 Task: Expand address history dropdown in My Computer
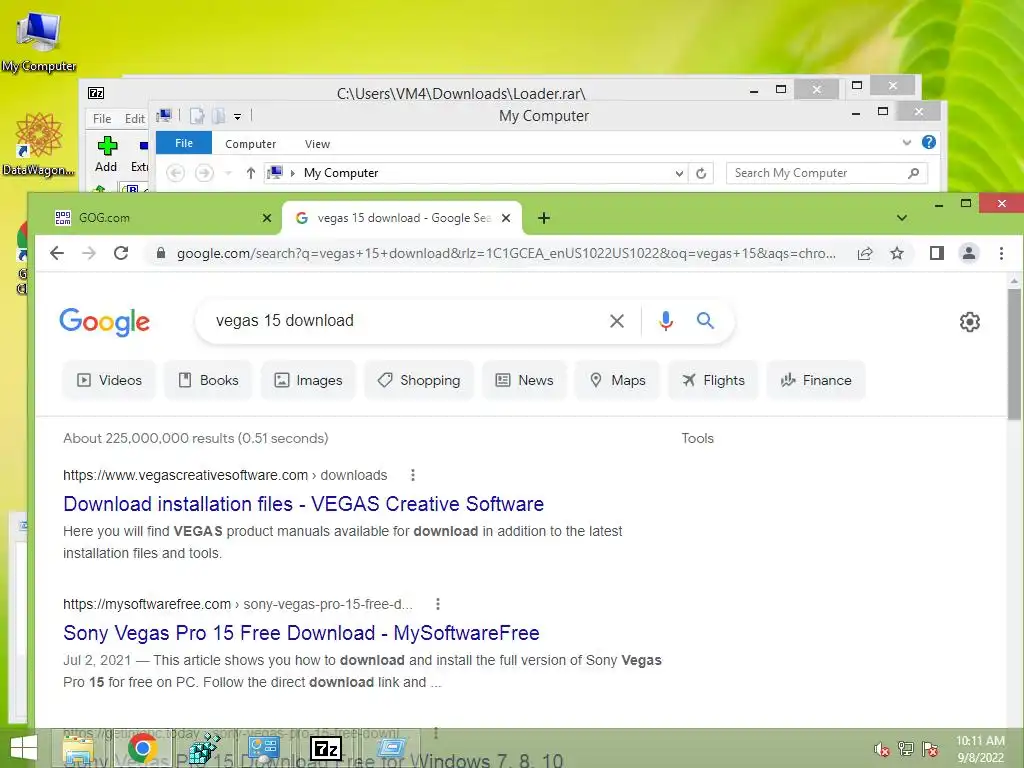point(679,173)
